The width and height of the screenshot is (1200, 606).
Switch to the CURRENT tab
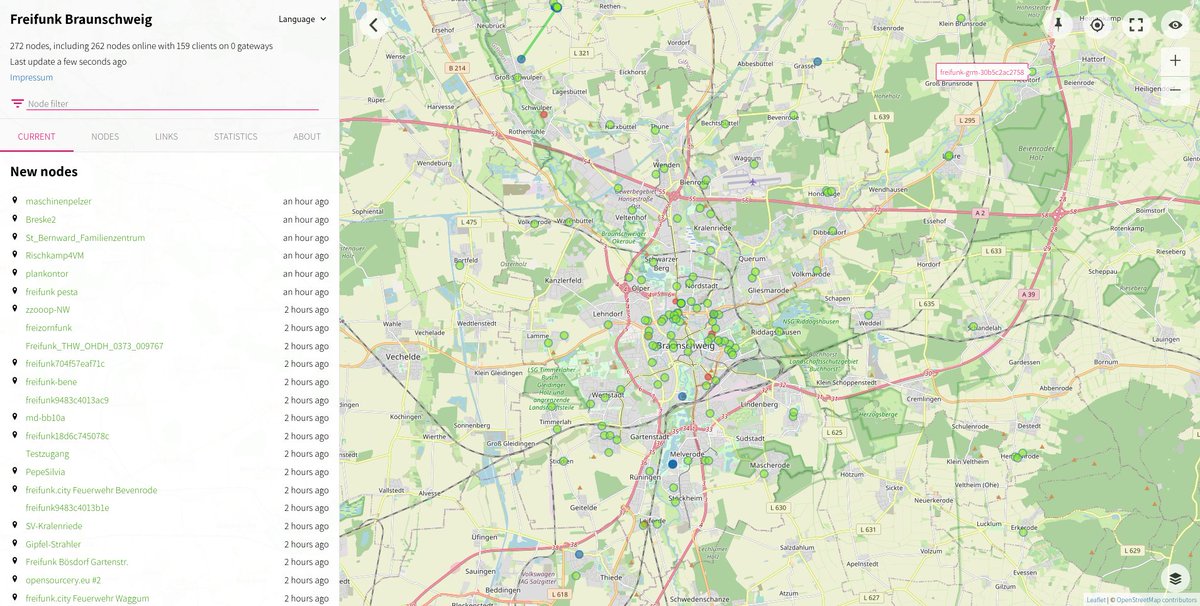(37, 137)
